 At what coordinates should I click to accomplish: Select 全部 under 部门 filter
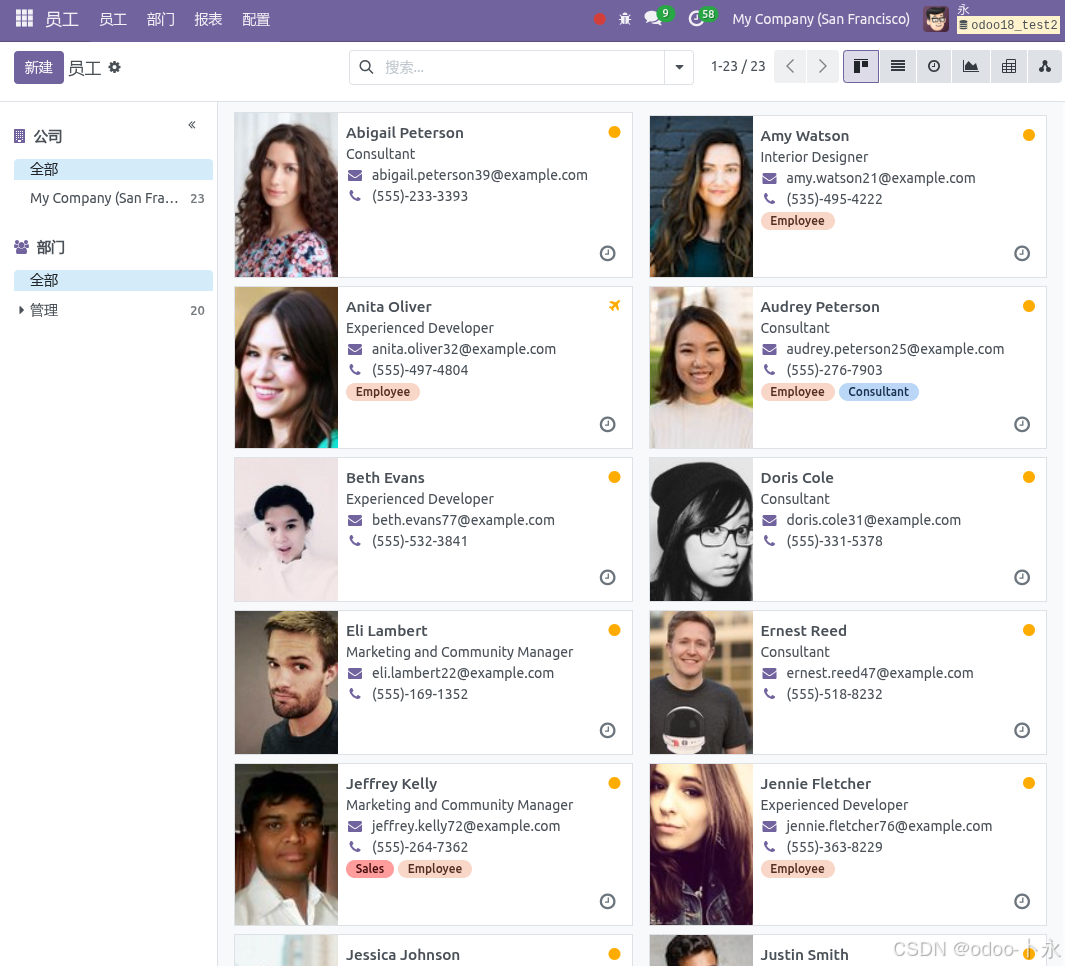point(113,280)
